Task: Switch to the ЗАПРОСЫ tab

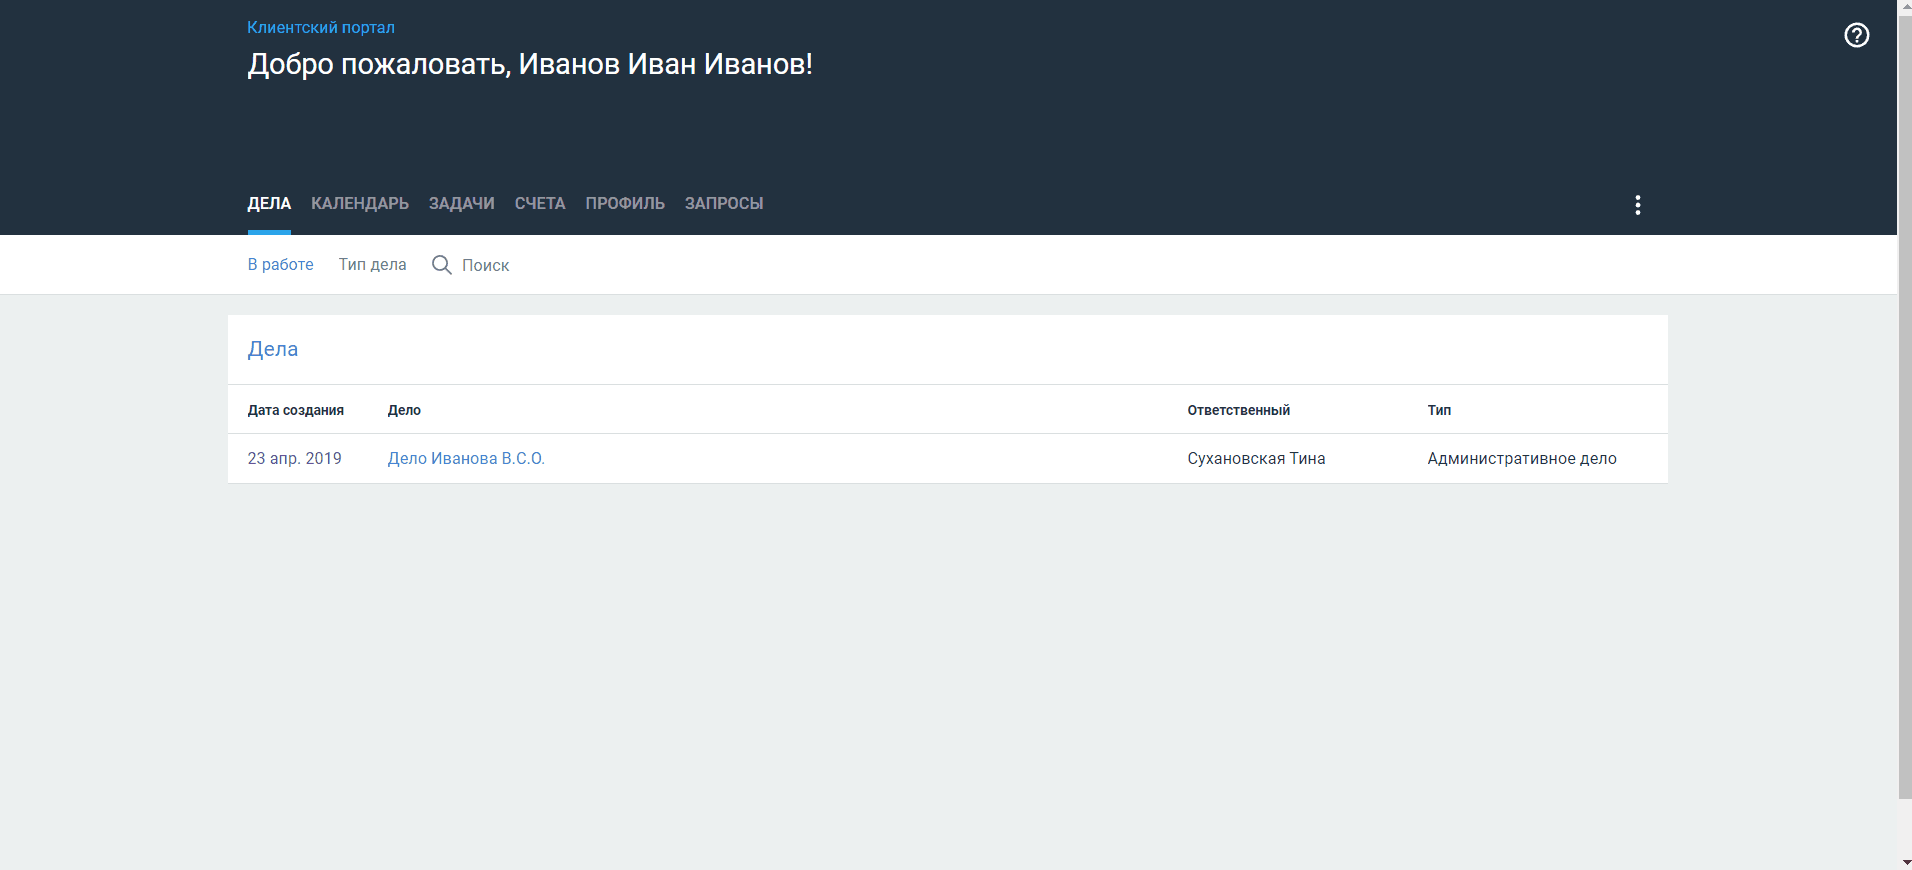Action: click(x=724, y=204)
